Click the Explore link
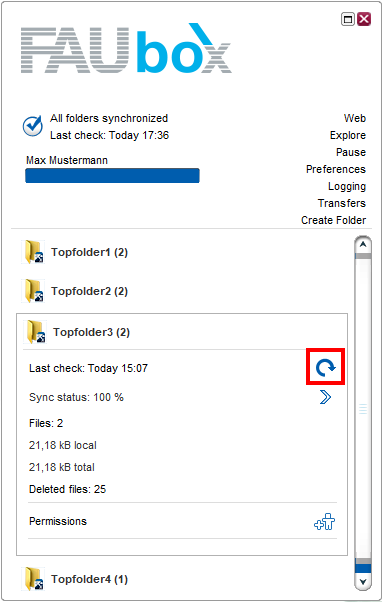The image size is (382, 602). tap(348, 135)
